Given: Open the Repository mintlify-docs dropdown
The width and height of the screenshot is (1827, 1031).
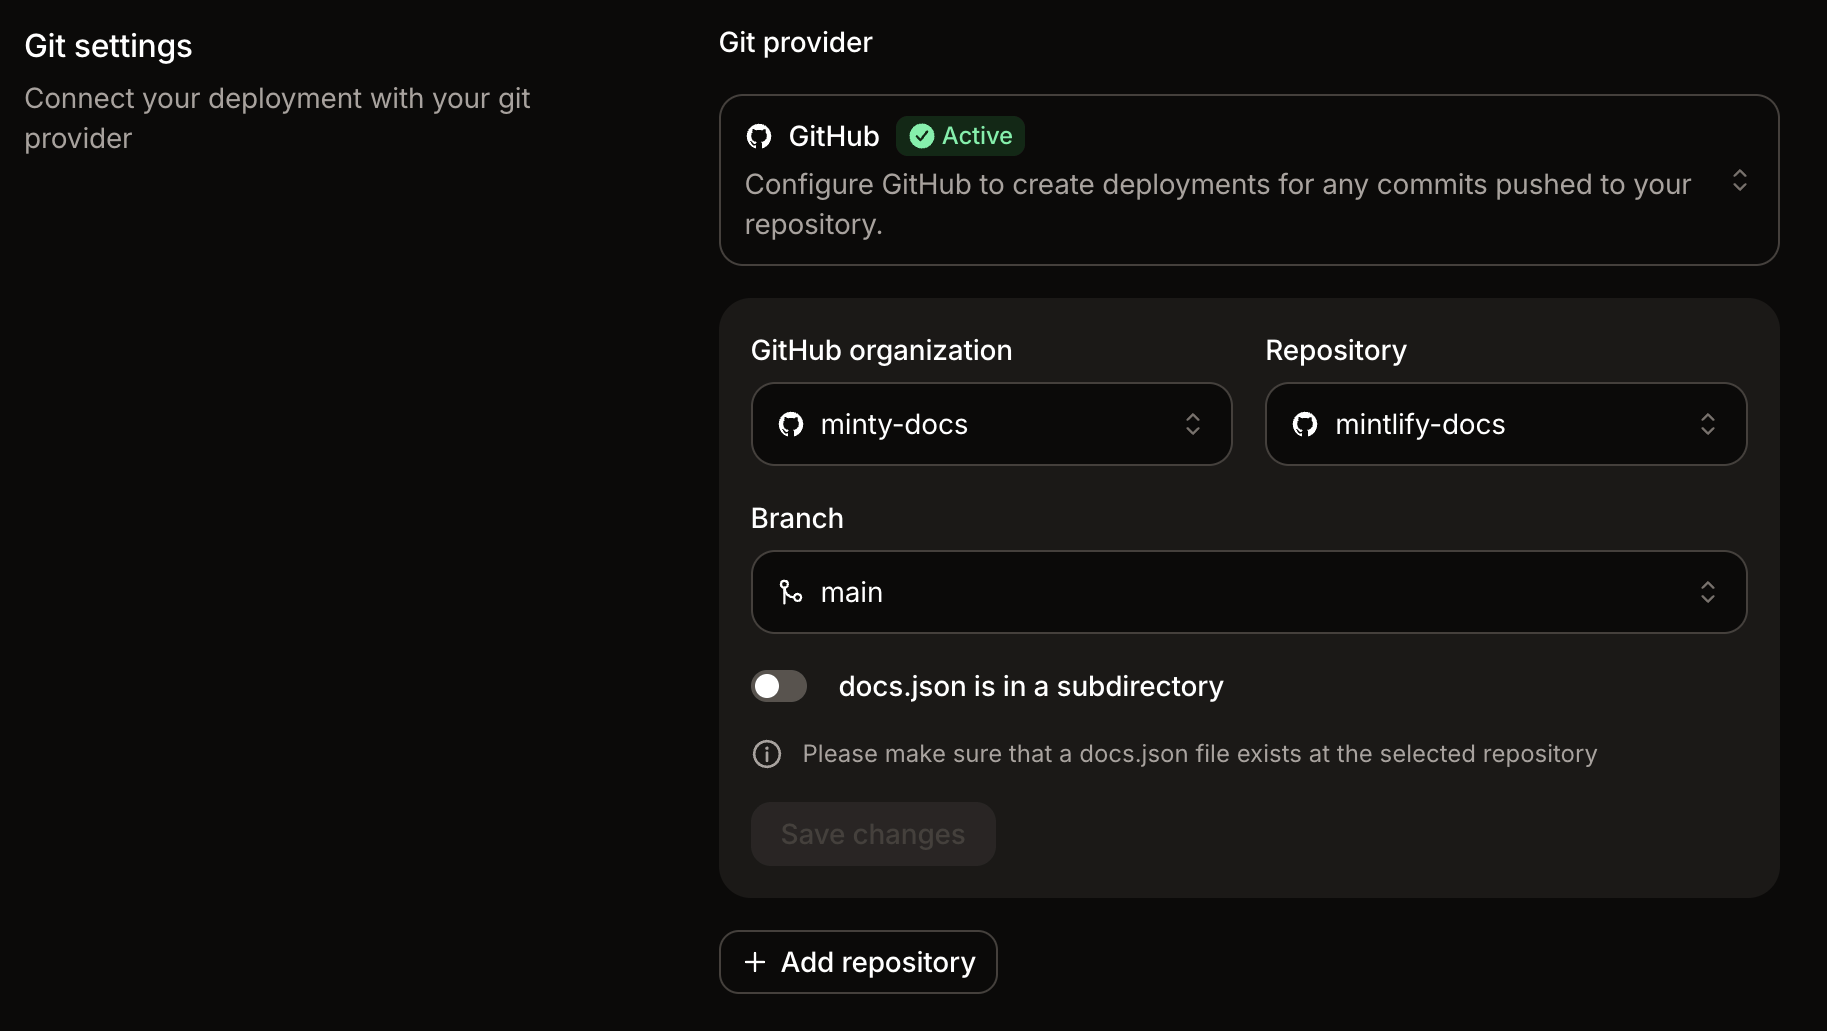Looking at the screenshot, I should pyautogui.click(x=1506, y=424).
